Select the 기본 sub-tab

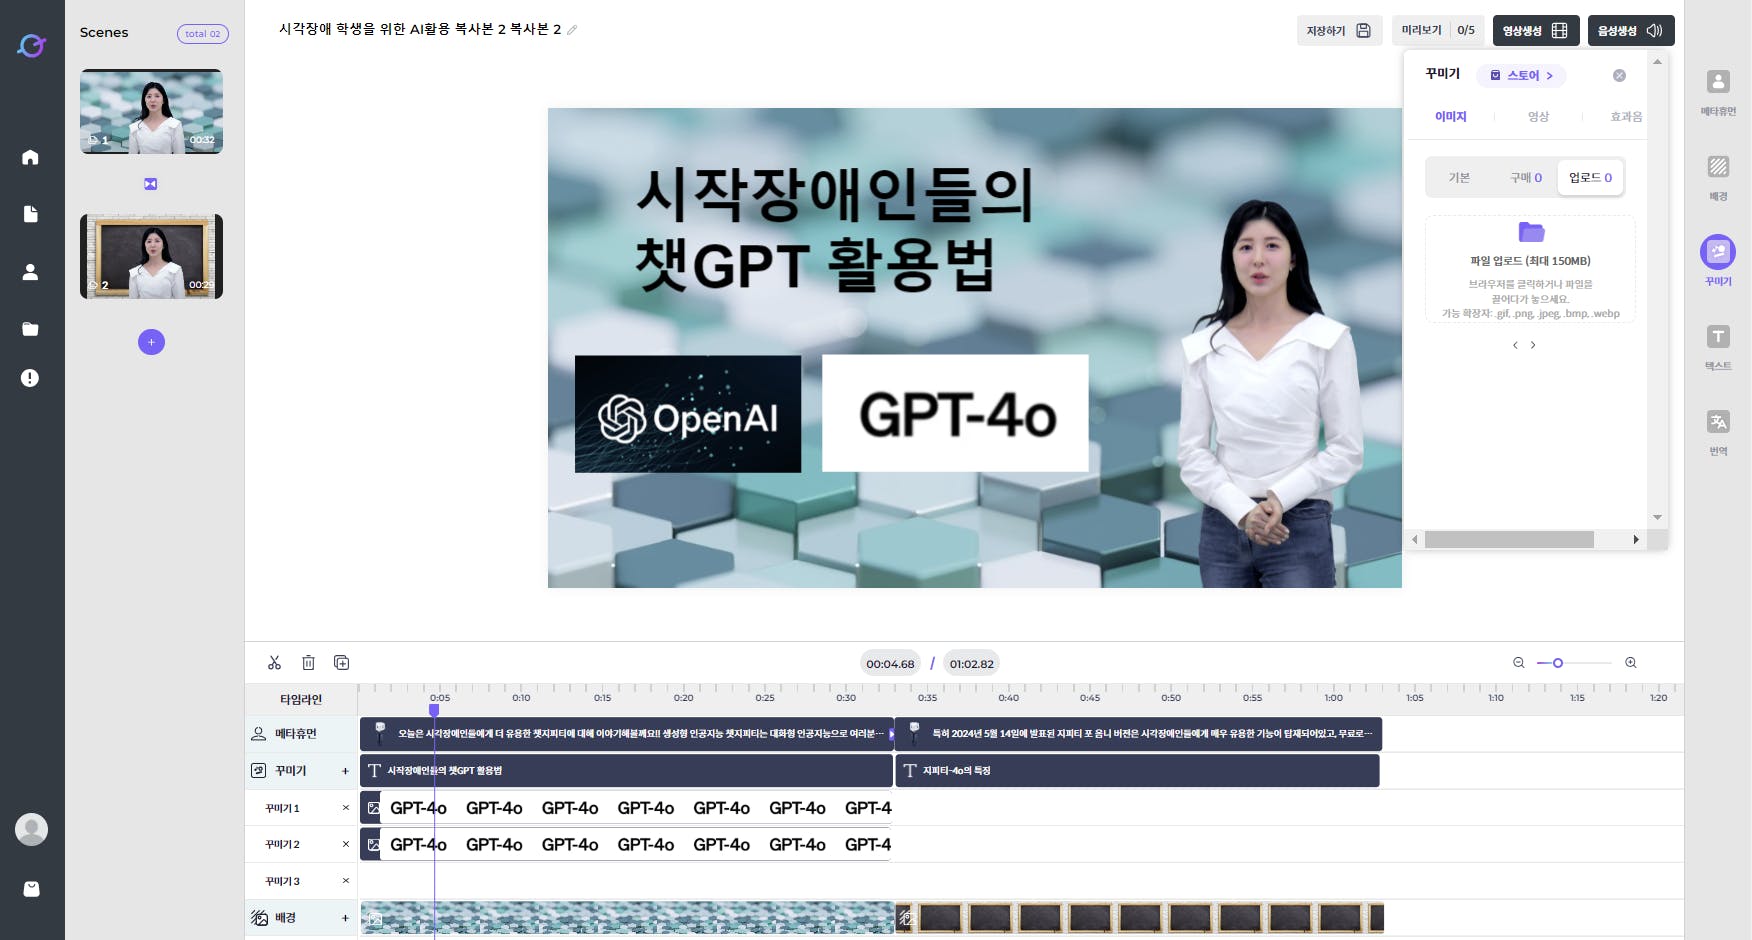pyautogui.click(x=1459, y=178)
